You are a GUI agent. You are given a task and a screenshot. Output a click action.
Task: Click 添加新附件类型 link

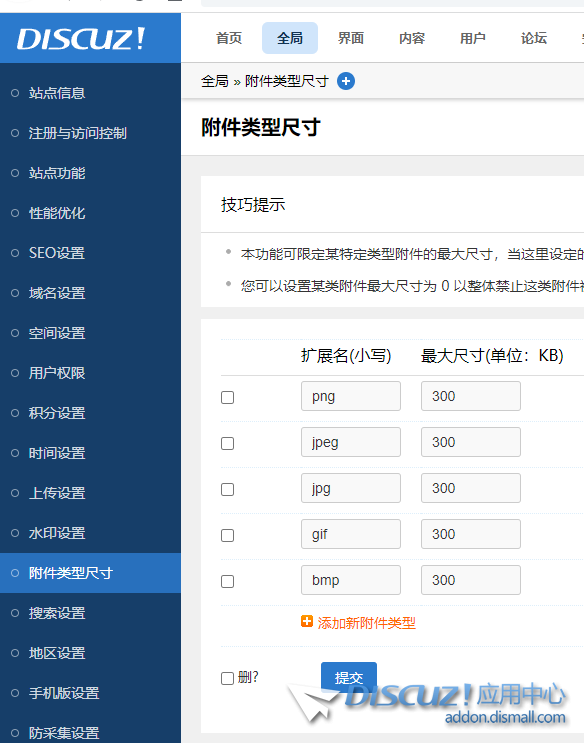click(x=366, y=623)
